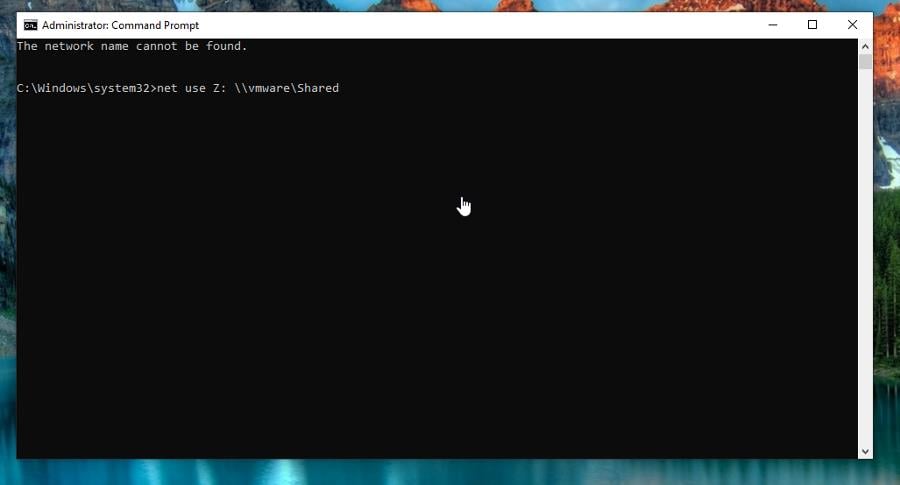
Task: Click the 'Administrator: Command Prompt' title text
Action: (121, 25)
